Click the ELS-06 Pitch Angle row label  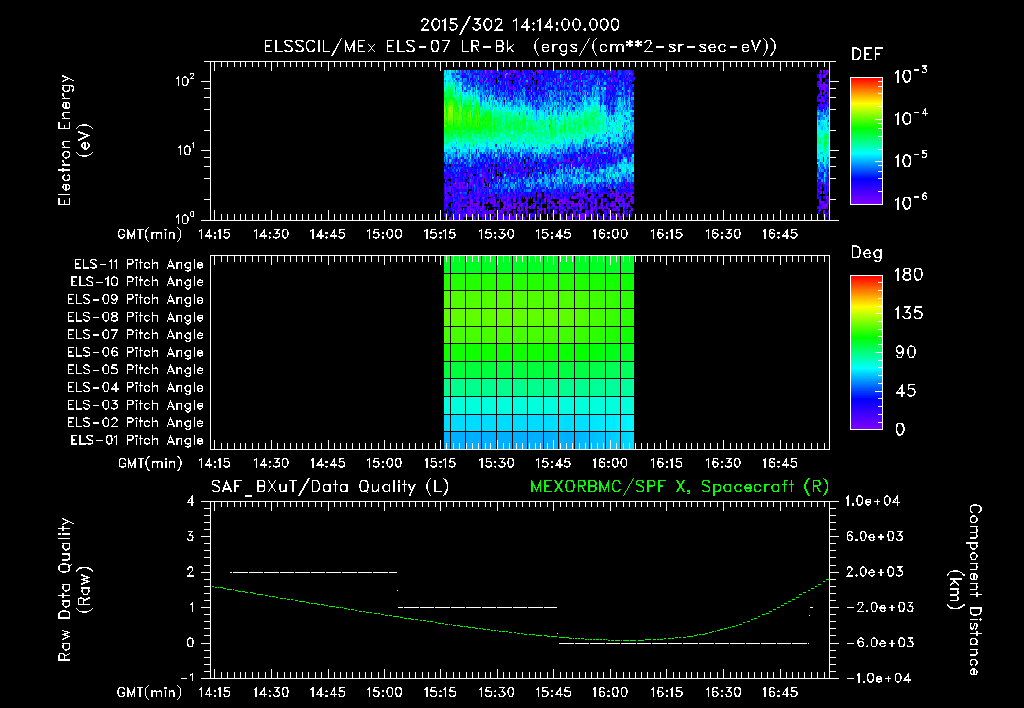136,353
